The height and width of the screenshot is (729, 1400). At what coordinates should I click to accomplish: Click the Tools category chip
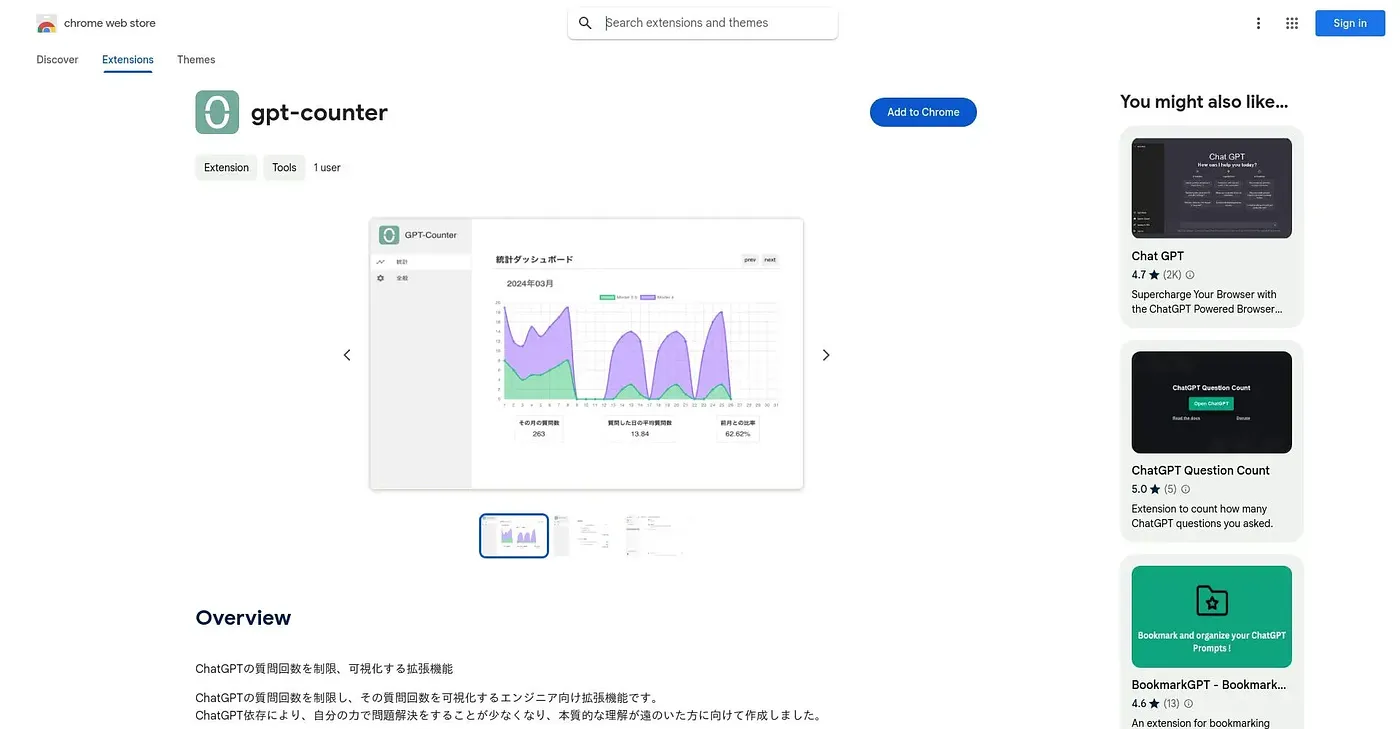pyautogui.click(x=284, y=168)
